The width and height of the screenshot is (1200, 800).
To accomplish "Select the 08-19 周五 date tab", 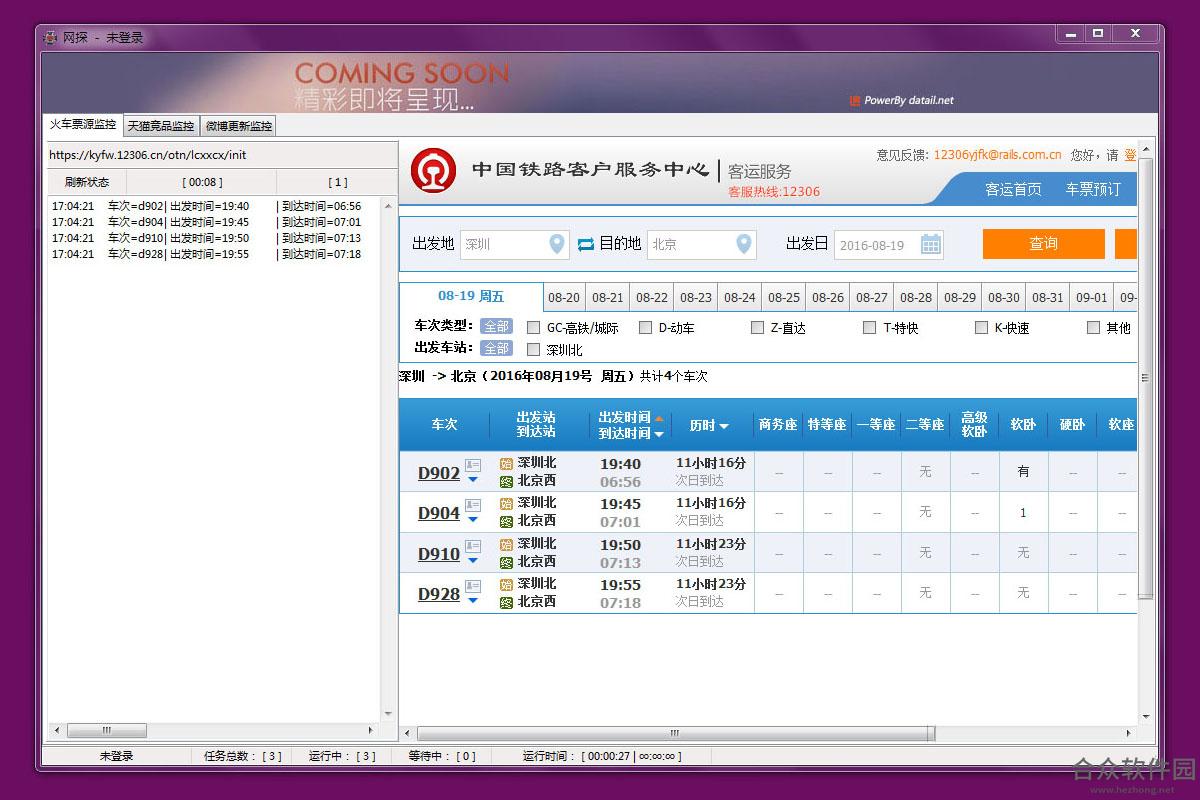I will (471, 297).
